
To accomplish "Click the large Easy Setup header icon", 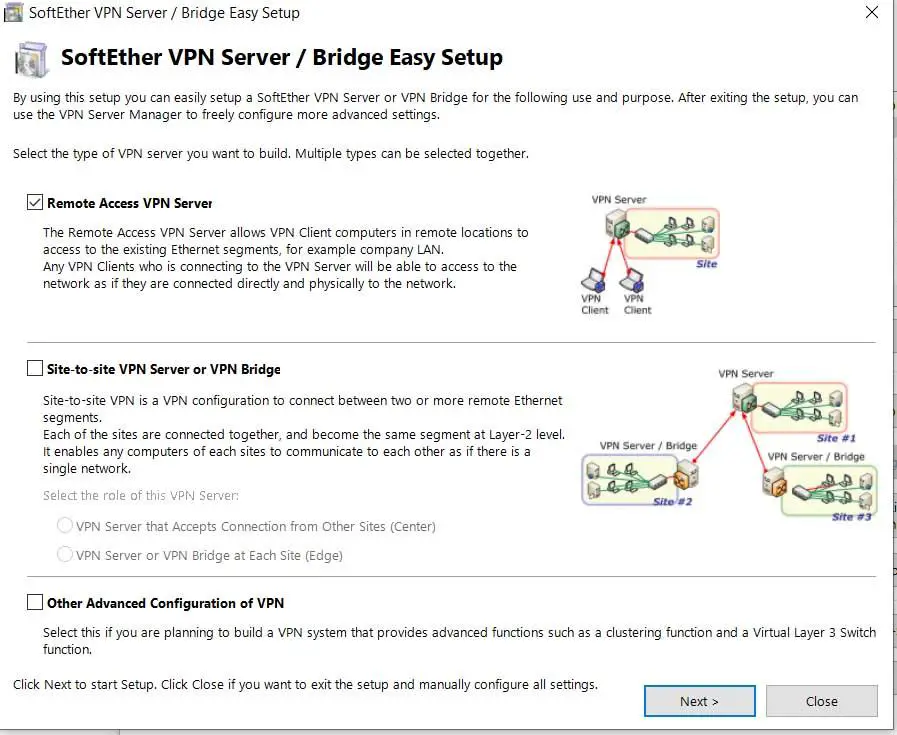I will pos(30,60).
